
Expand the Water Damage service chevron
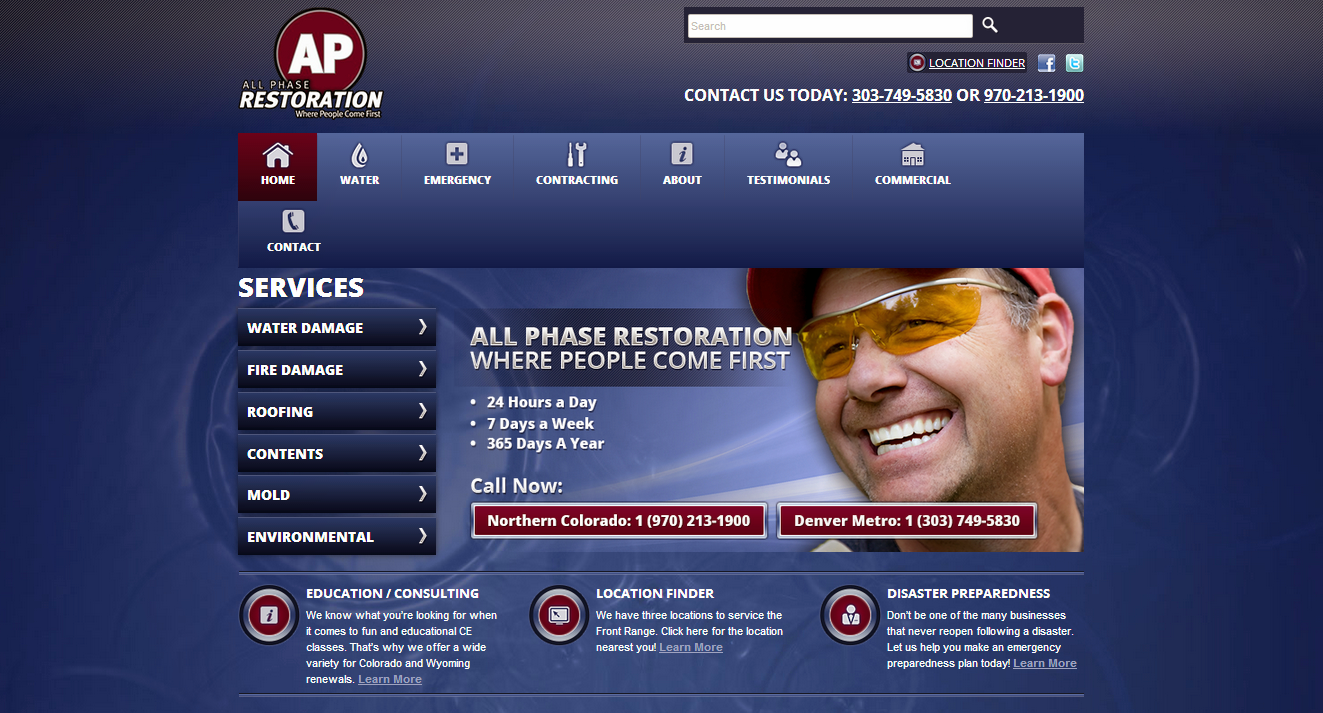pyautogui.click(x=423, y=327)
